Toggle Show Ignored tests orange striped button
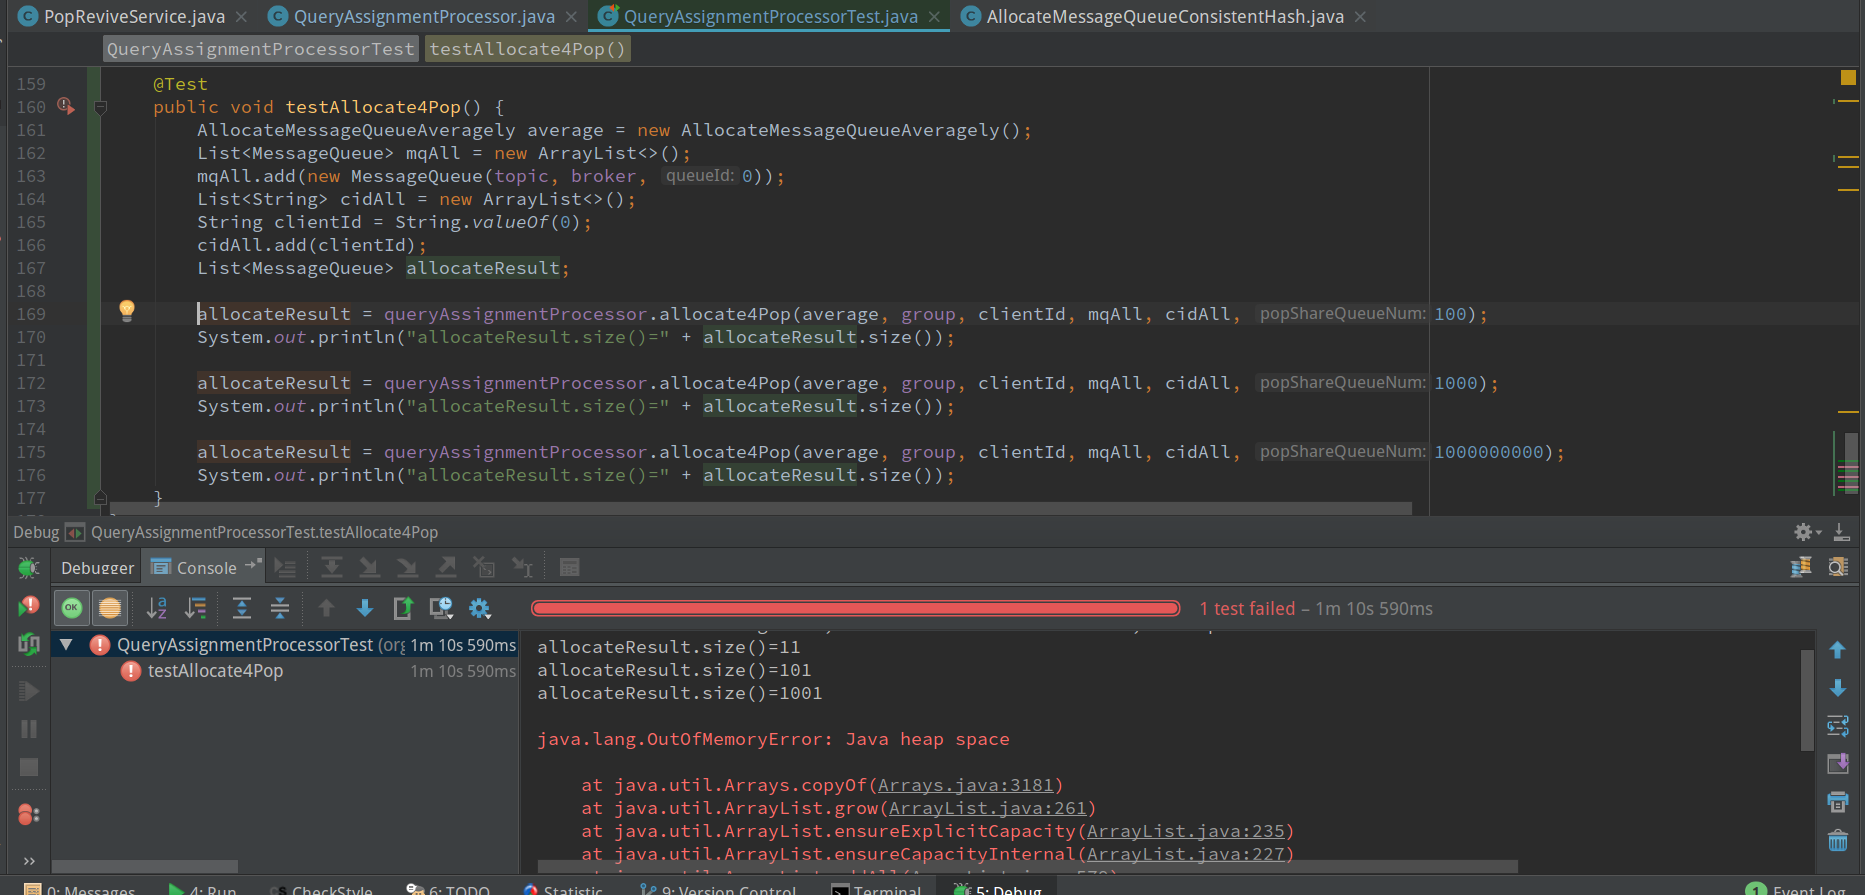This screenshot has width=1865, height=895. click(109, 607)
